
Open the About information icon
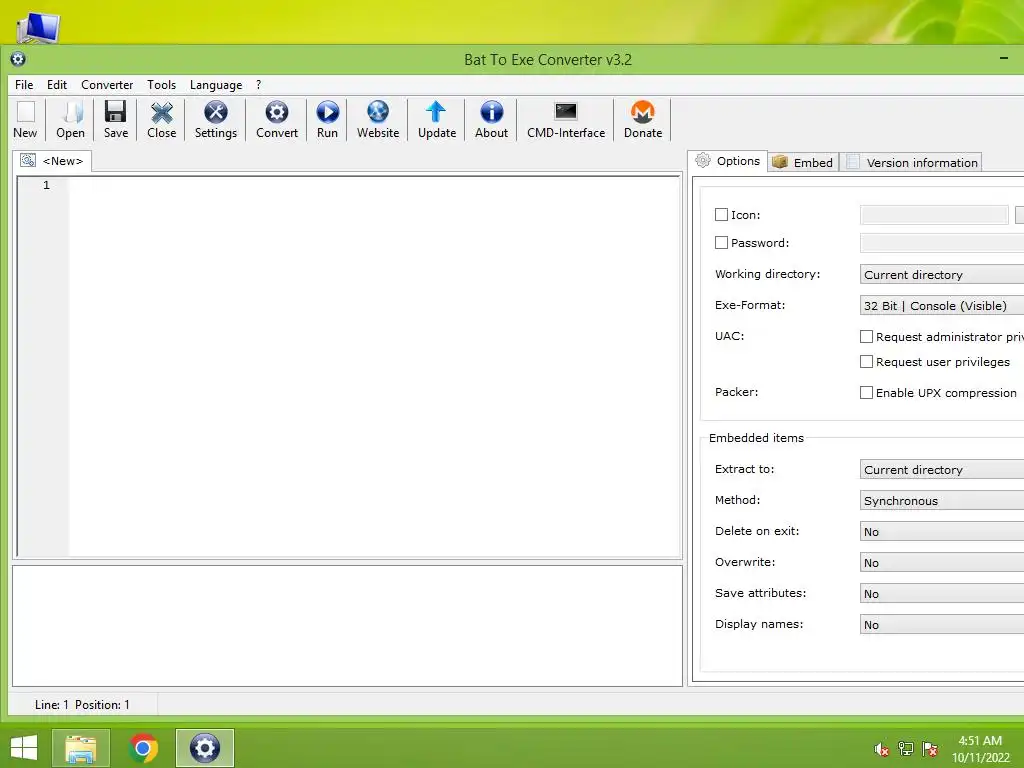click(x=491, y=120)
